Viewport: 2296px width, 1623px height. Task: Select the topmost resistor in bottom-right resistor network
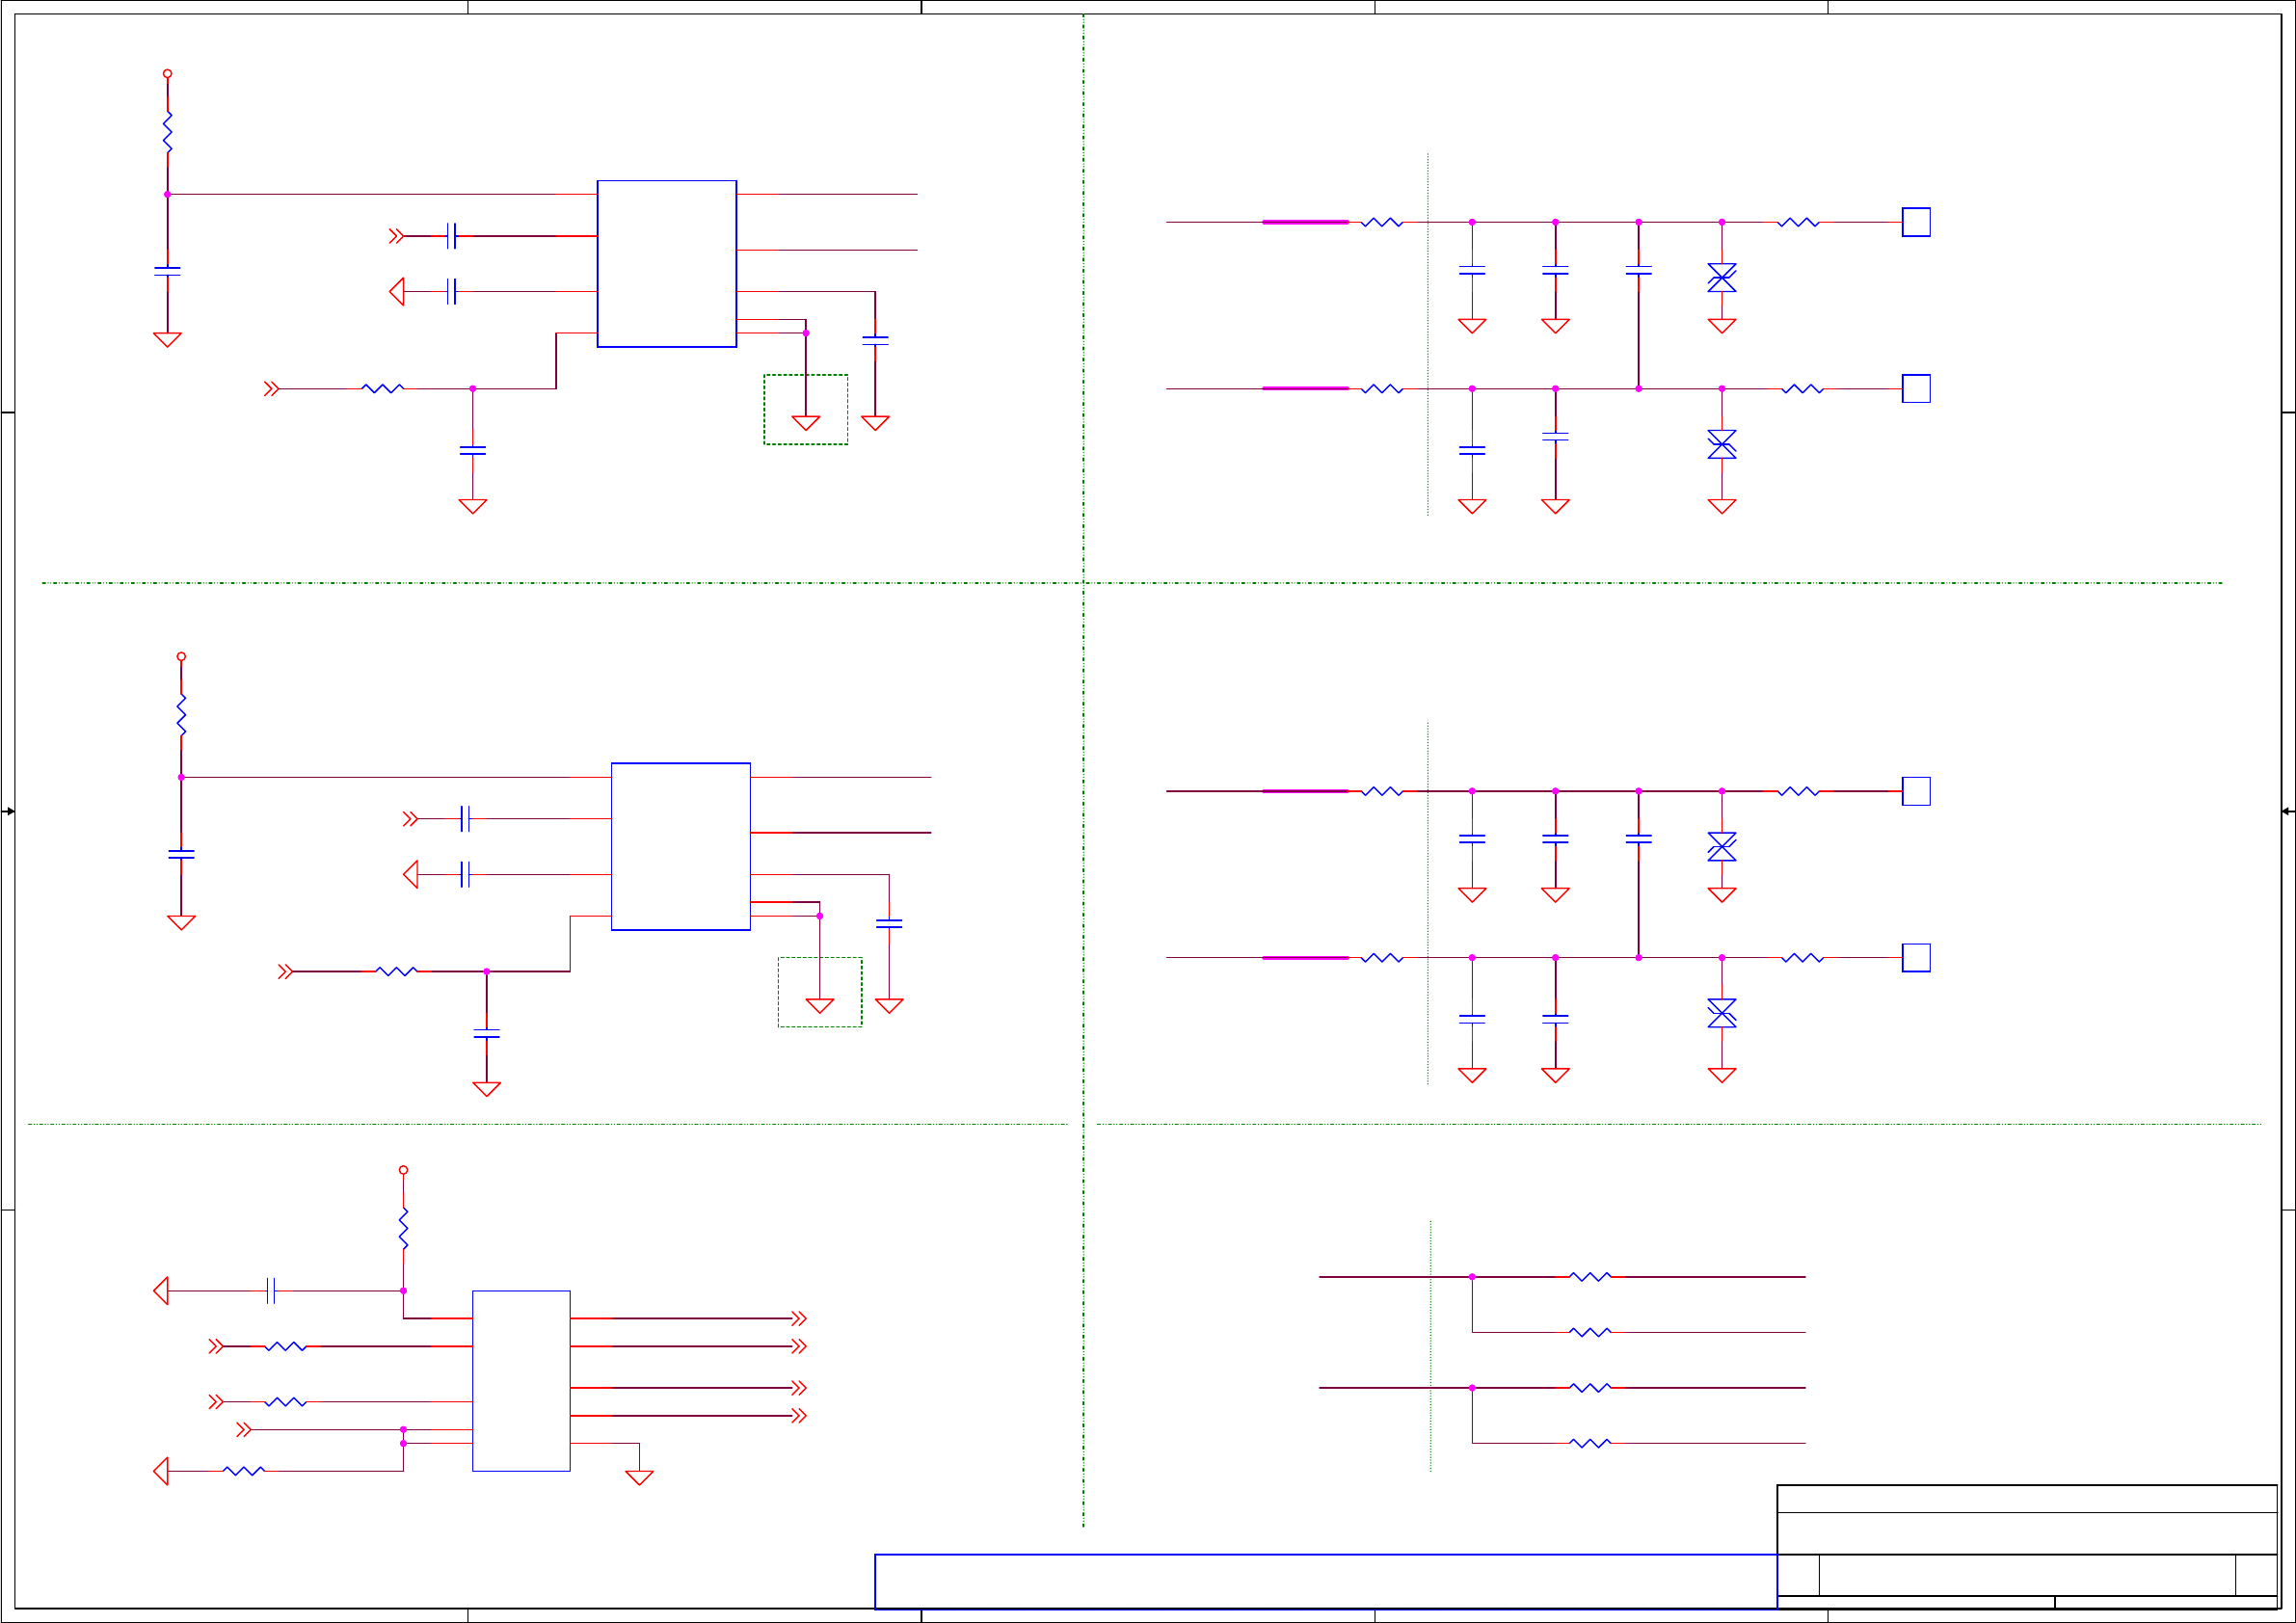(1589, 1277)
